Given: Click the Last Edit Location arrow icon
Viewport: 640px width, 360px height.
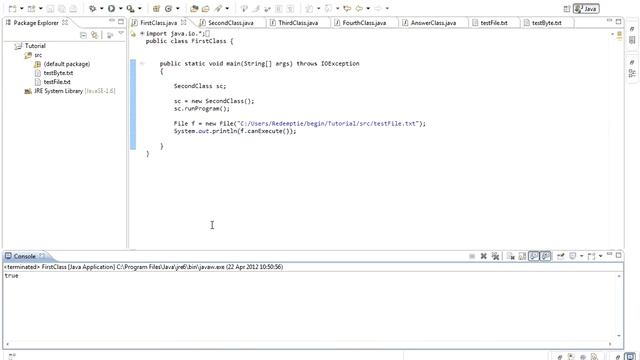Looking at the screenshot, I should pyautogui.click(x=347, y=8).
